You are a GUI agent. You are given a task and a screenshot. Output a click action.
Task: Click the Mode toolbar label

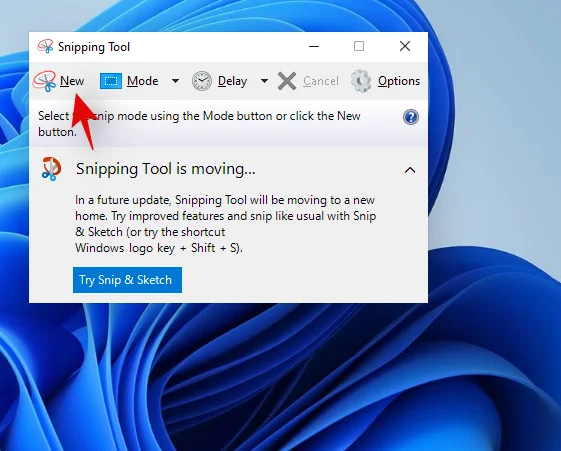(x=142, y=81)
